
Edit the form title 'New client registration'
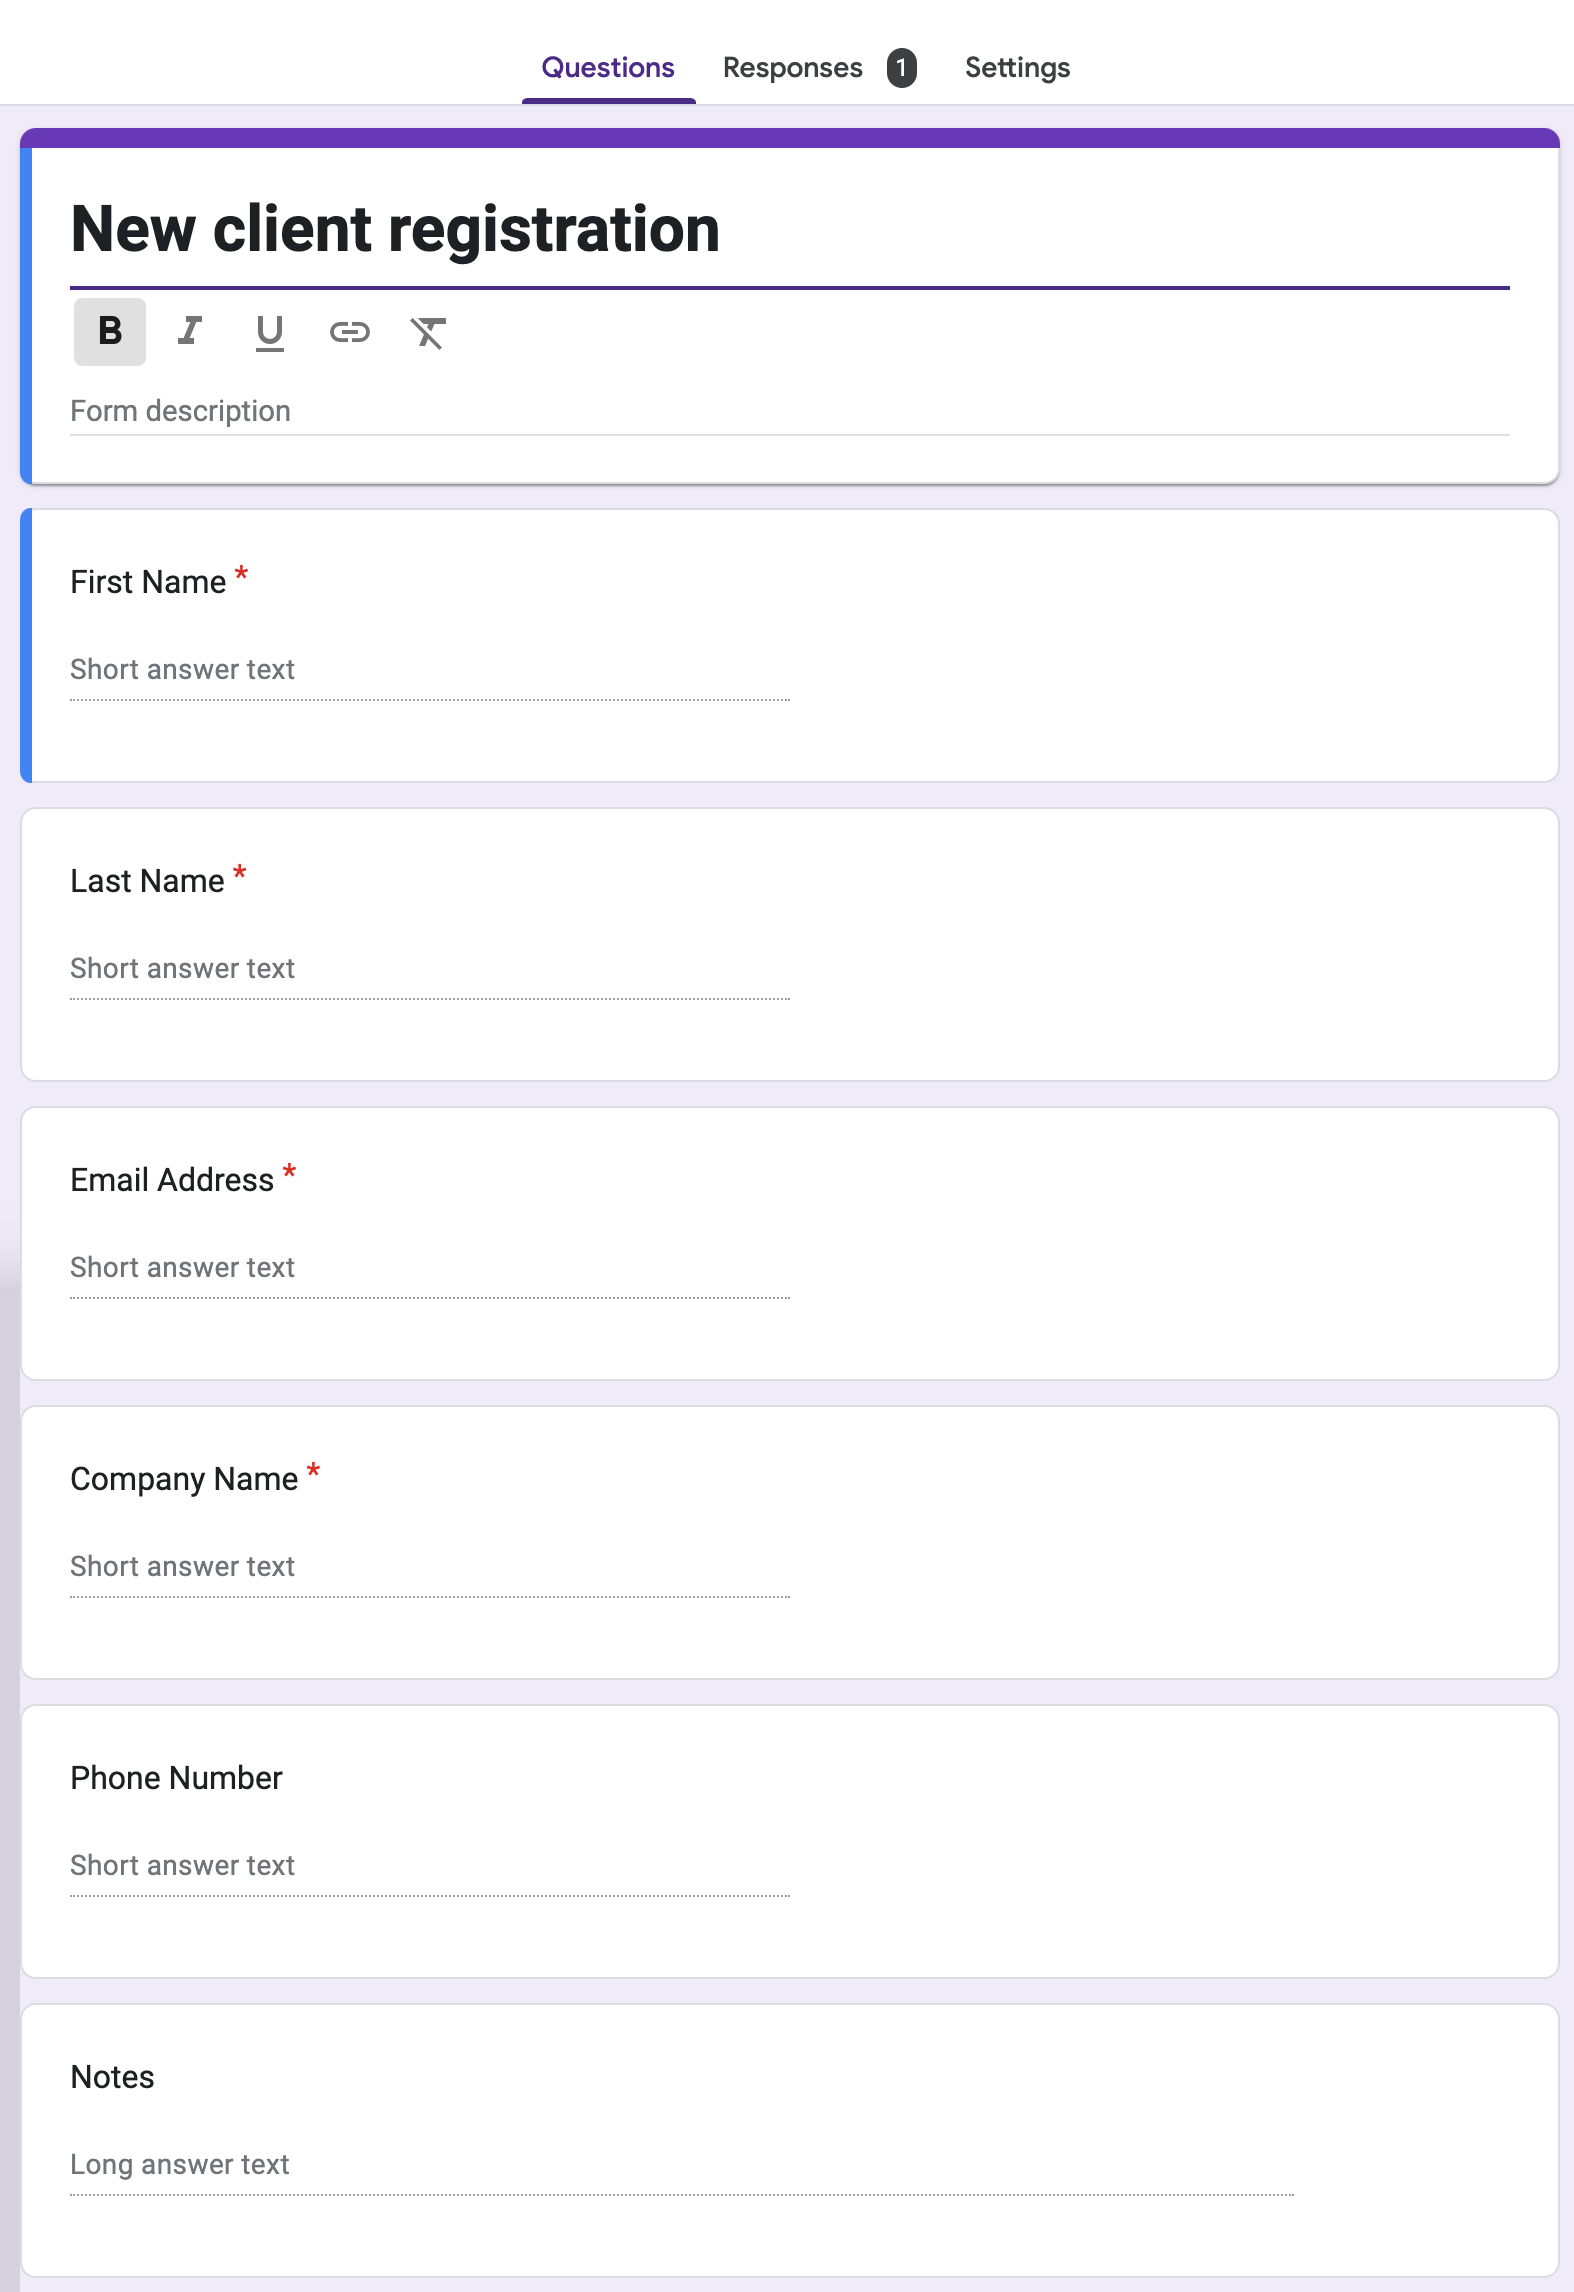click(x=395, y=229)
